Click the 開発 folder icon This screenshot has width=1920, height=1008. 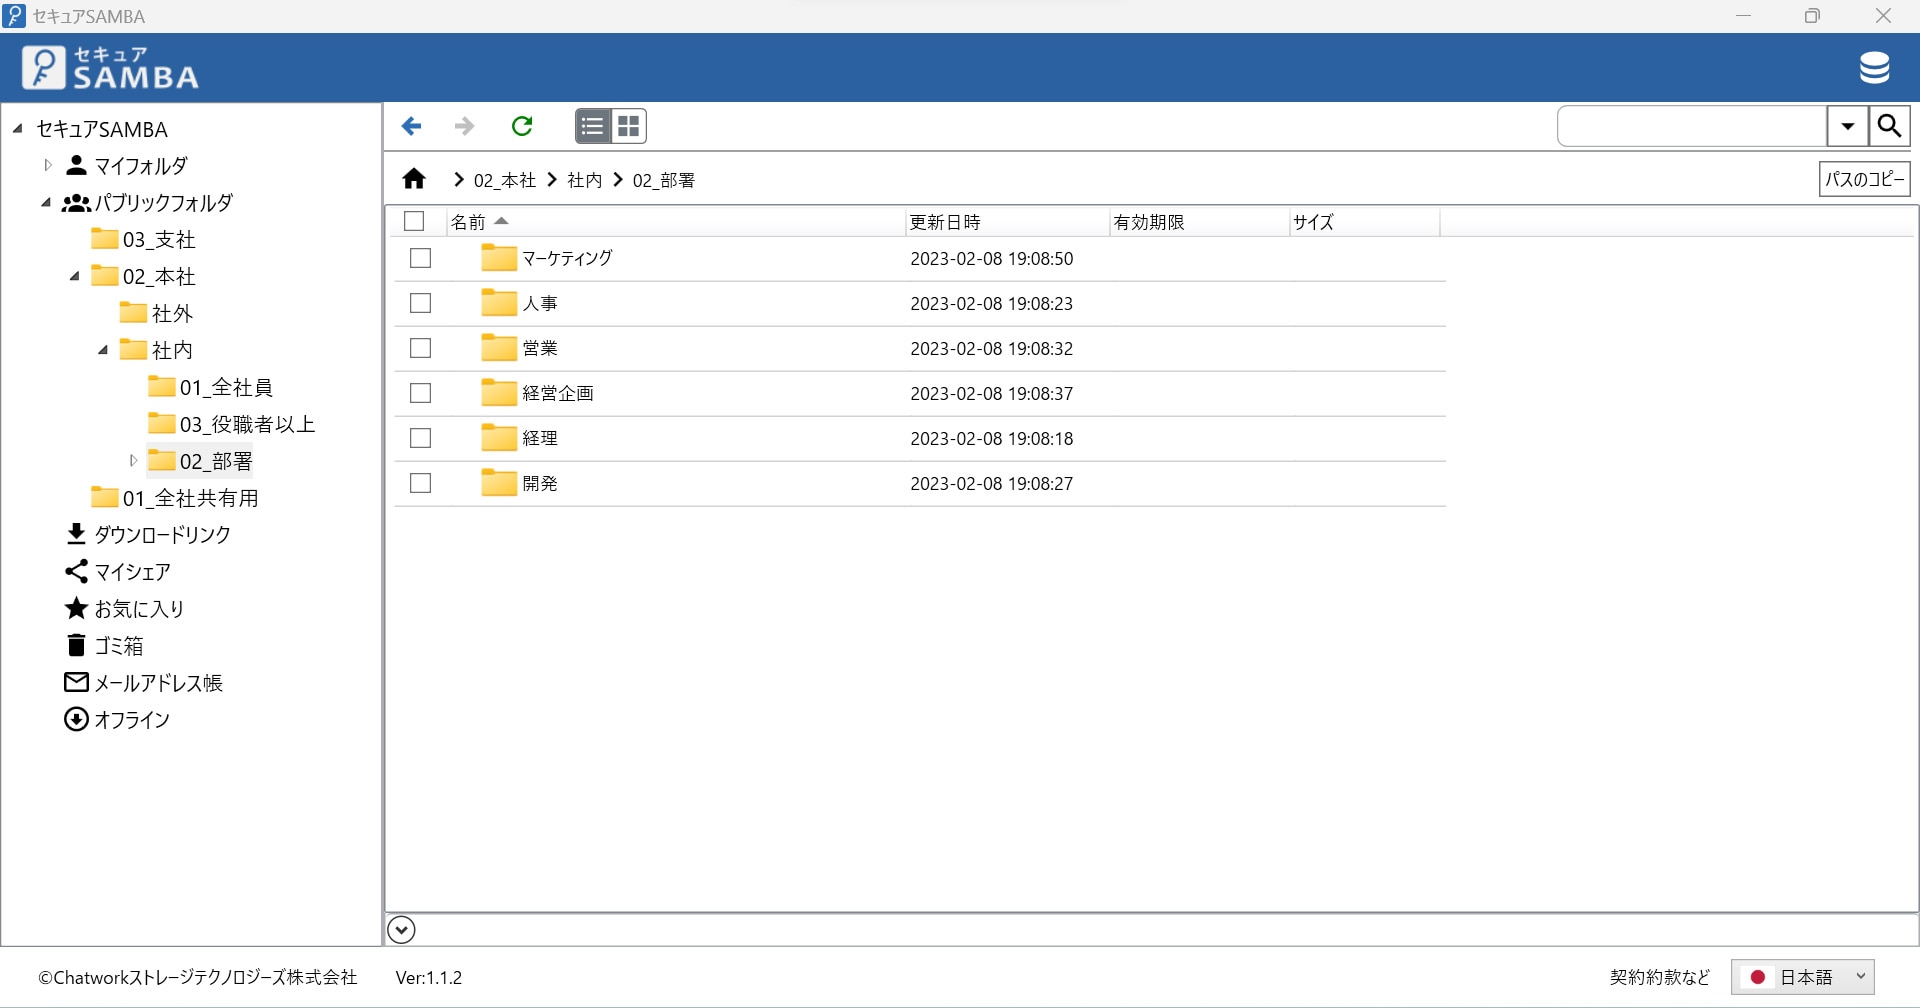(x=498, y=483)
